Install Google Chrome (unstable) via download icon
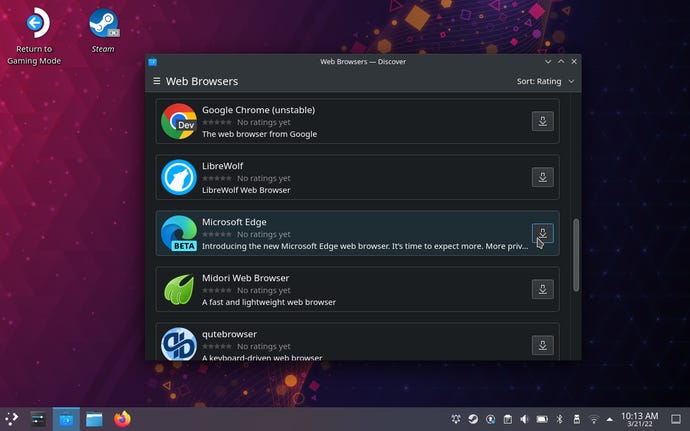The image size is (690, 431). (x=542, y=121)
